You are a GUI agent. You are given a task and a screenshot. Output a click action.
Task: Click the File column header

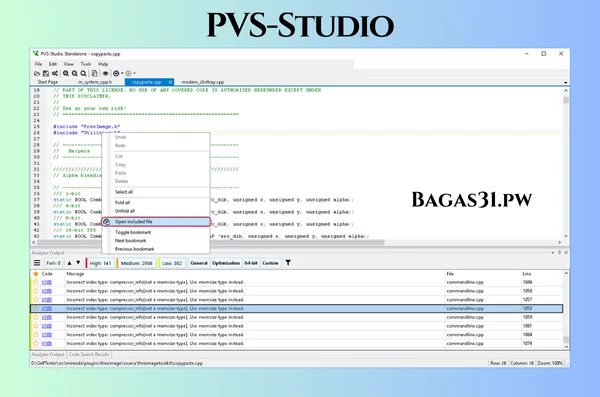coord(450,274)
